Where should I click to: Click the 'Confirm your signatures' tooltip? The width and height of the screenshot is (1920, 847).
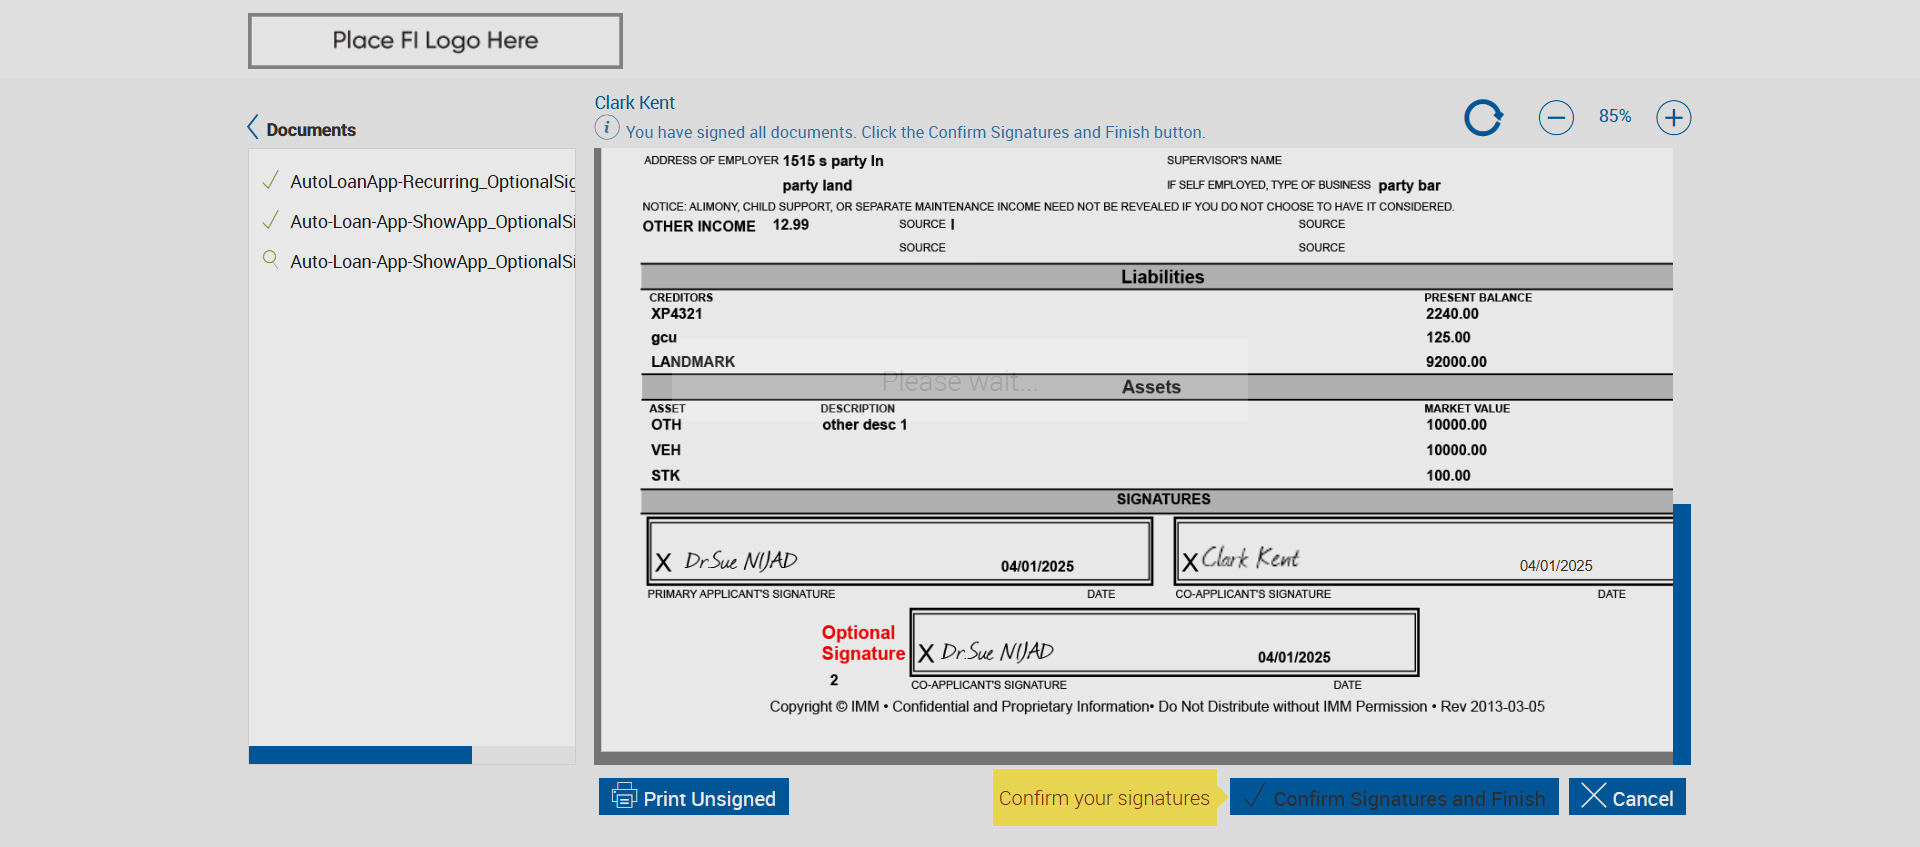click(1105, 798)
